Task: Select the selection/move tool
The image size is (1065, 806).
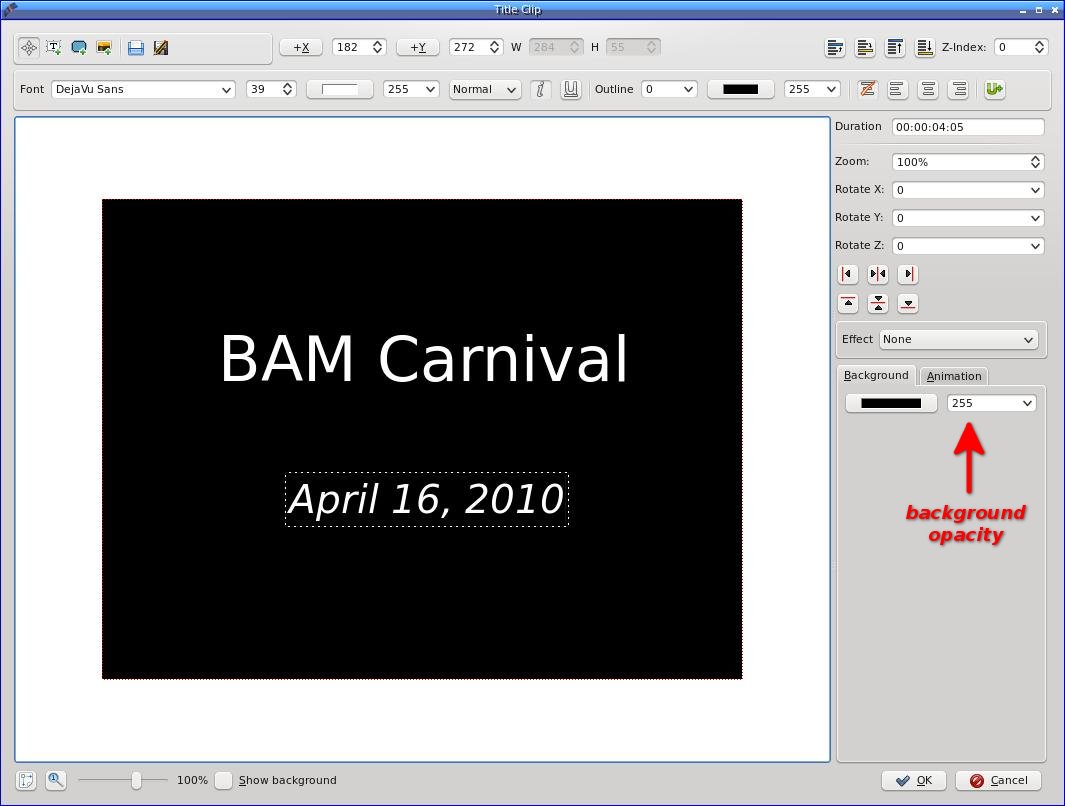Action: [x=29, y=48]
